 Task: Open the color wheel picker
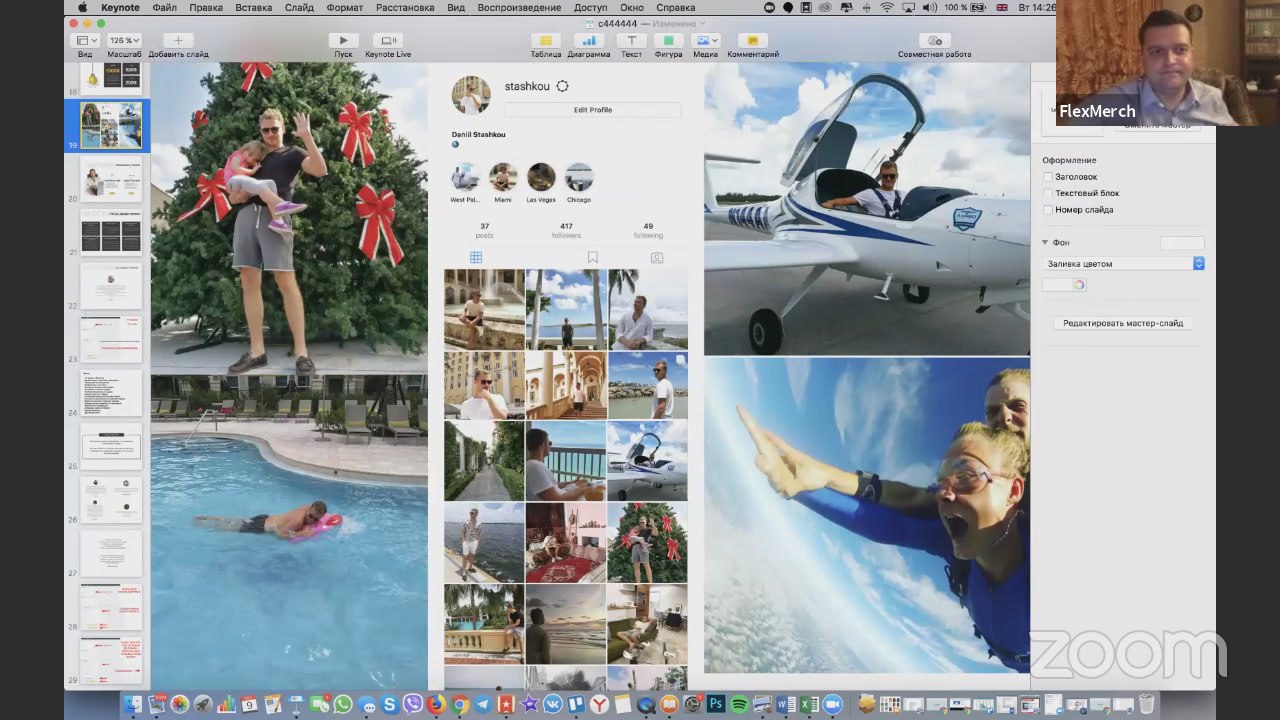click(1079, 285)
